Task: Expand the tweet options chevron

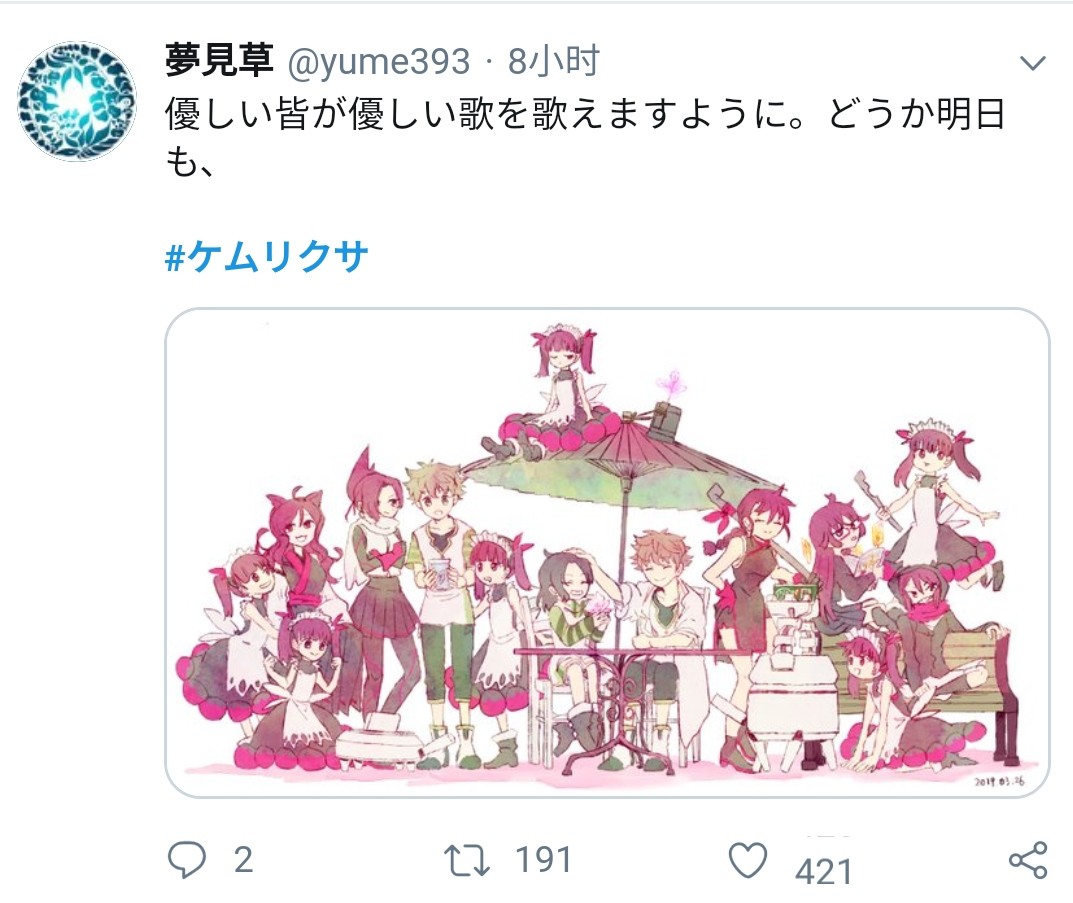Action: (x=1032, y=64)
